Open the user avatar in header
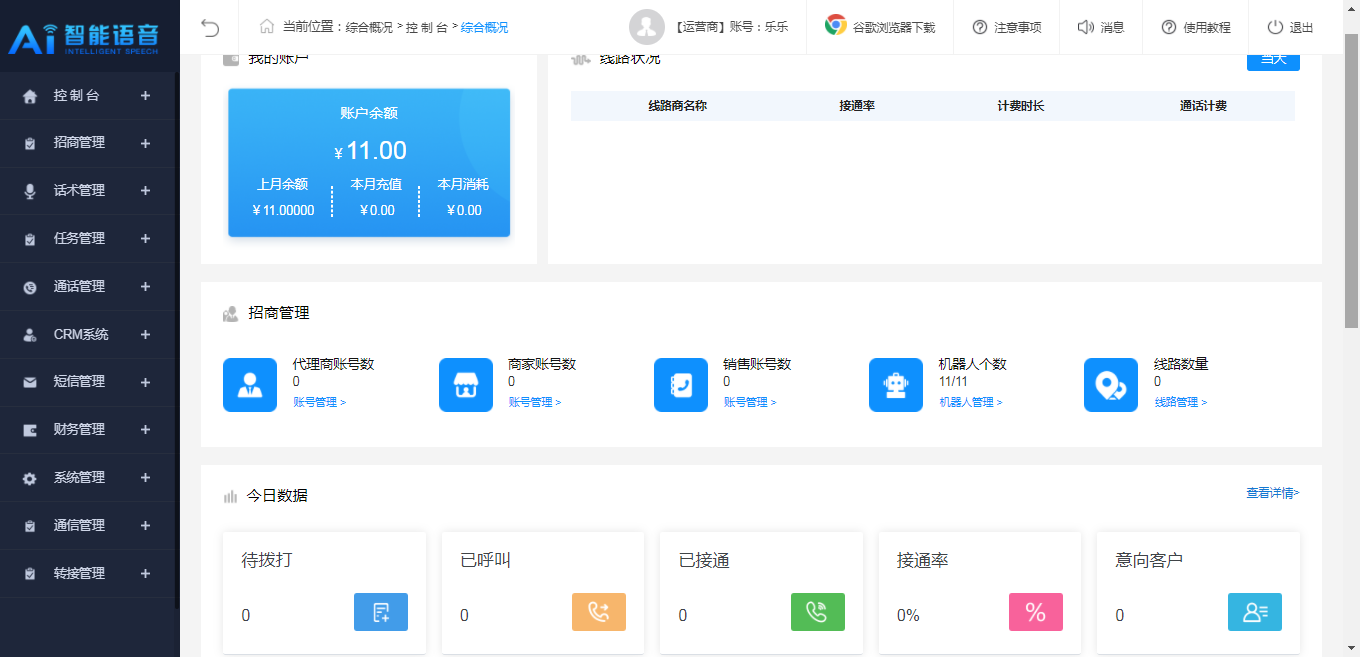This screenshot has width=1360, height=657. tap(647, 27)
